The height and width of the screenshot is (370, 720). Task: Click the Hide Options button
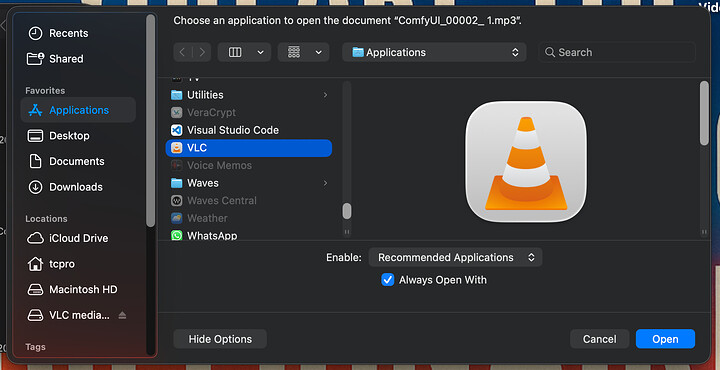(220, 339)
